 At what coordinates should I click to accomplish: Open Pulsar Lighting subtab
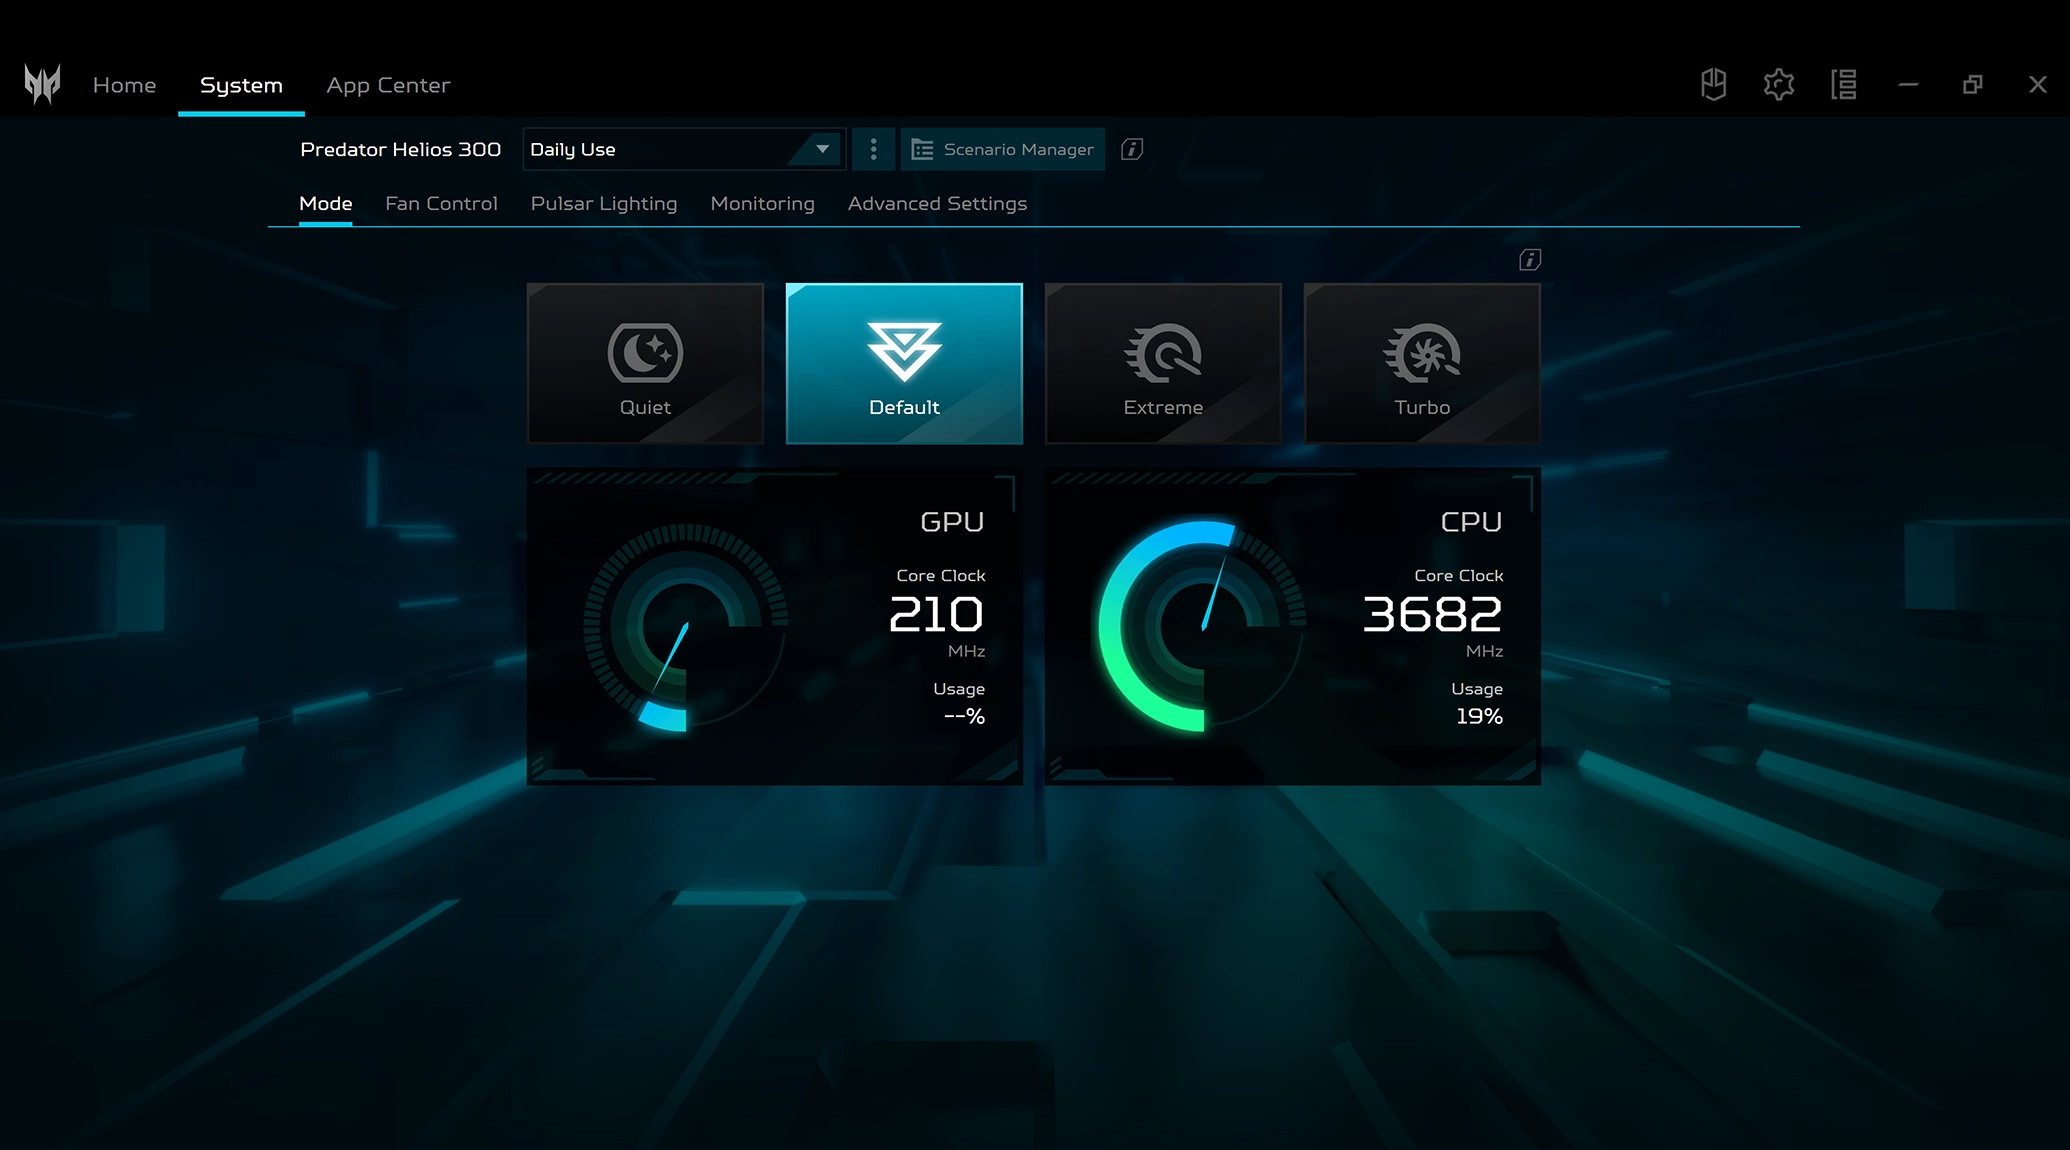click(x=604, y=204)
